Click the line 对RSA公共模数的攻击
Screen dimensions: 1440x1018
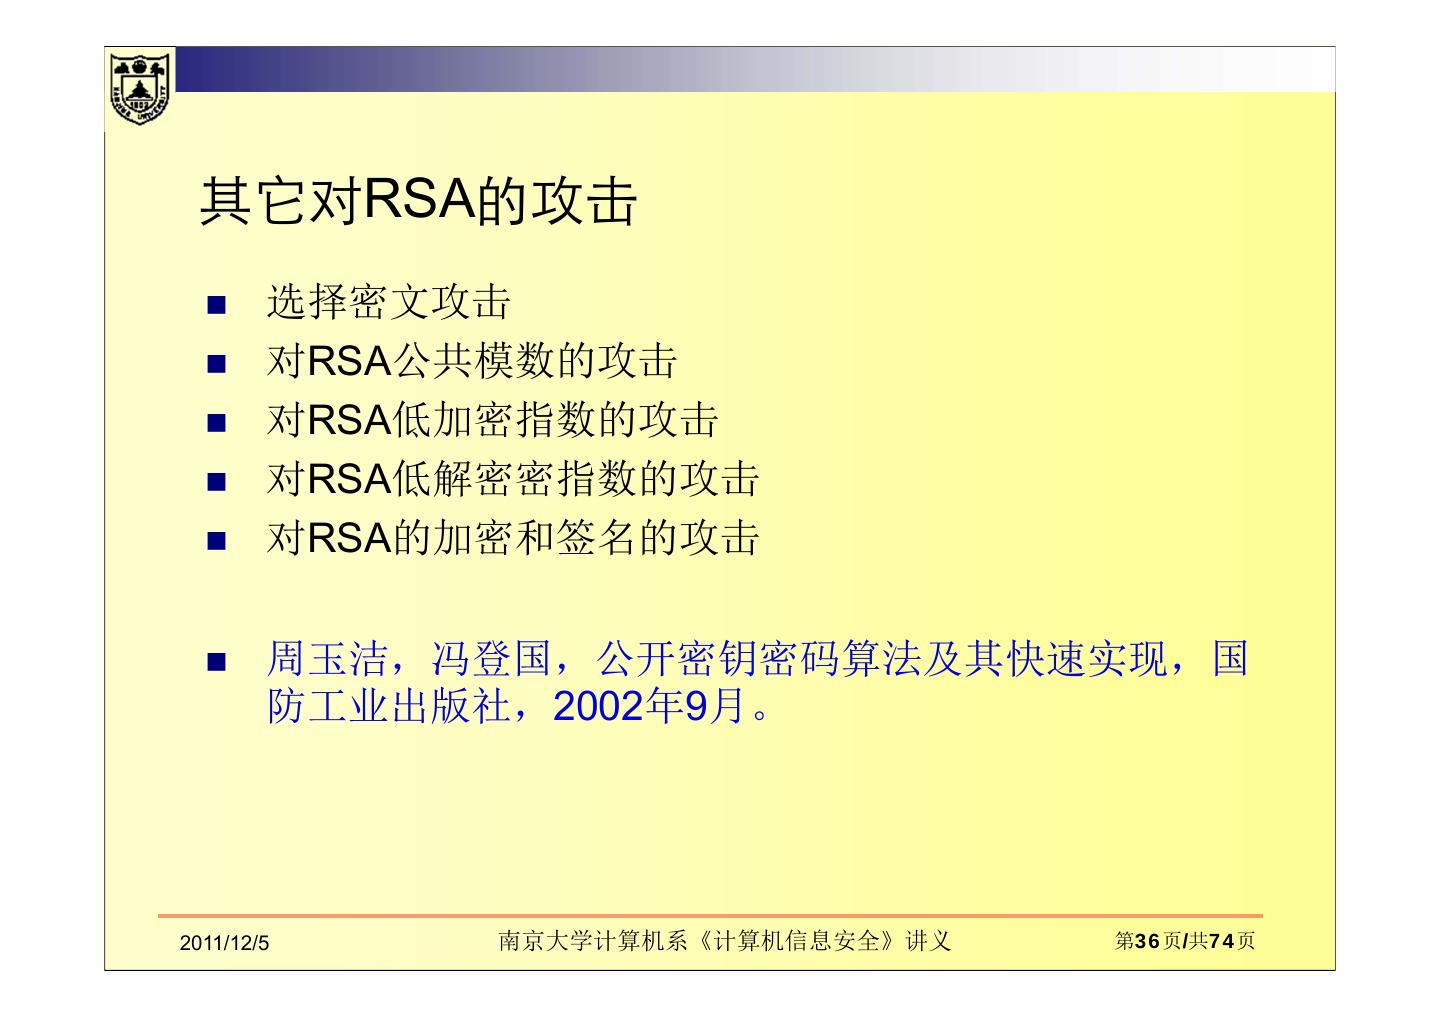tap(471, 361)
